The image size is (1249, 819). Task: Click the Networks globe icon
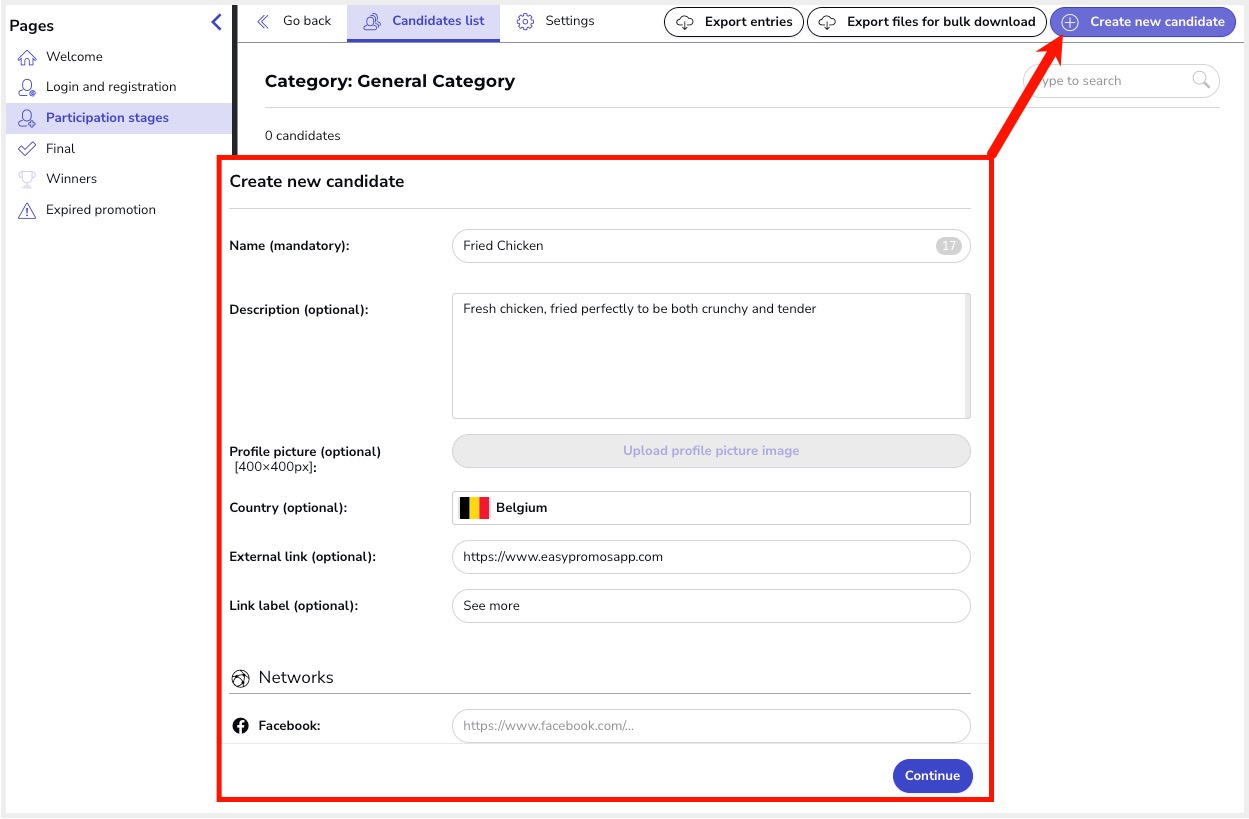point(240,679)
